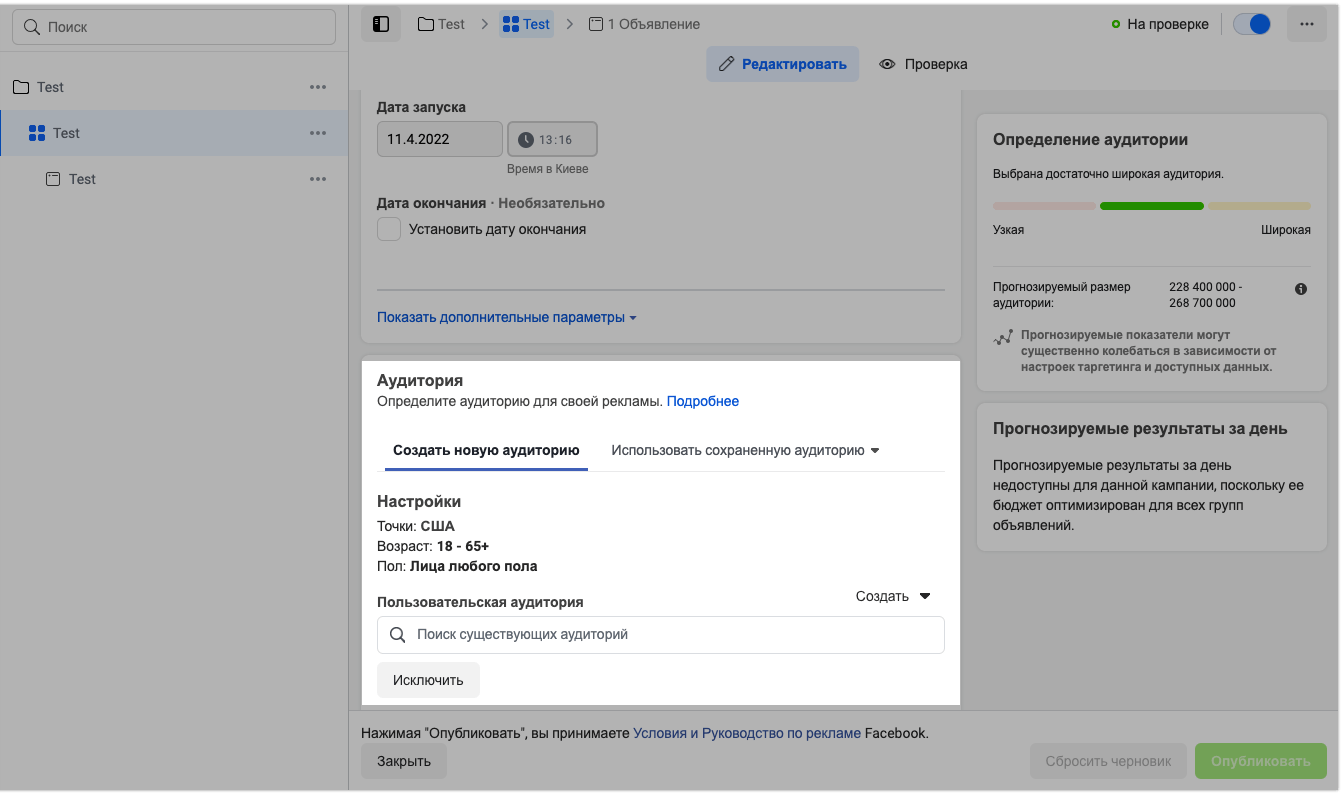Open options for the Test ad row
1343x795 pixels.
pyautogui.click(x=318, y=179)
